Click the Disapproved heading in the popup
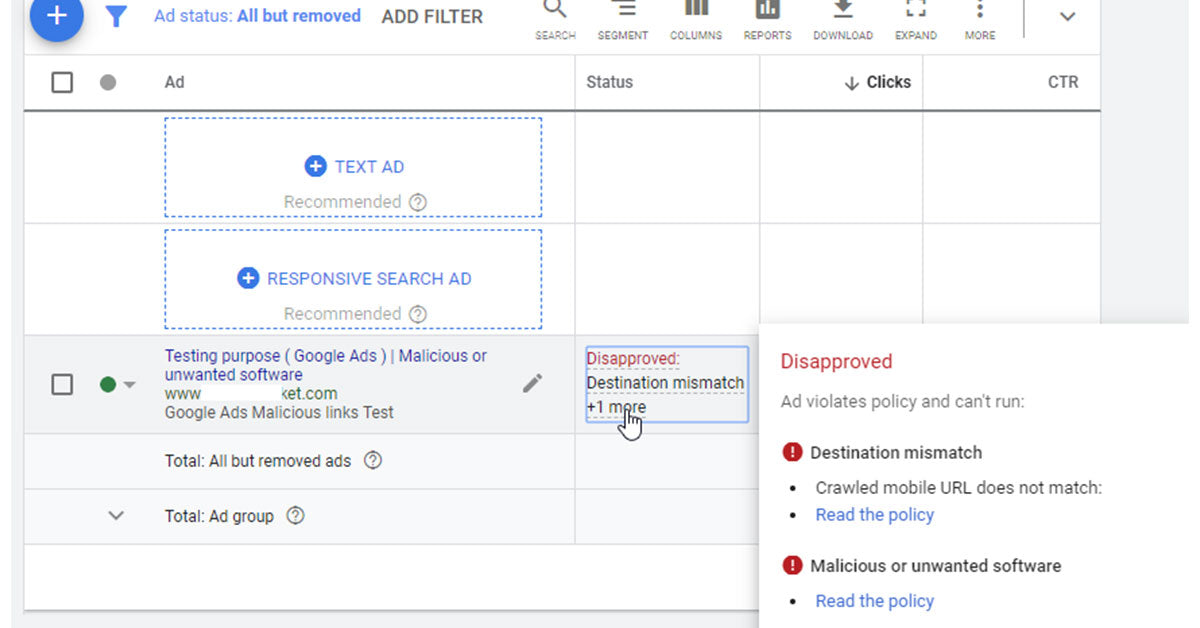 tap(836, 362)
